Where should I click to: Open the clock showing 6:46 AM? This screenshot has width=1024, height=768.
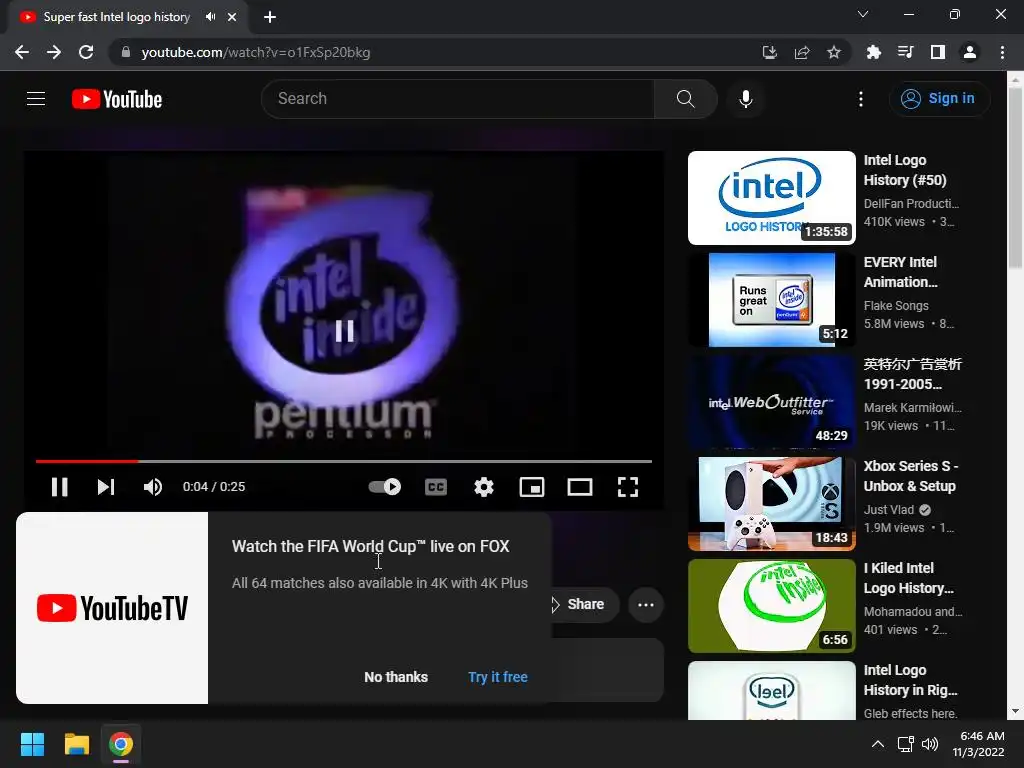978,744
